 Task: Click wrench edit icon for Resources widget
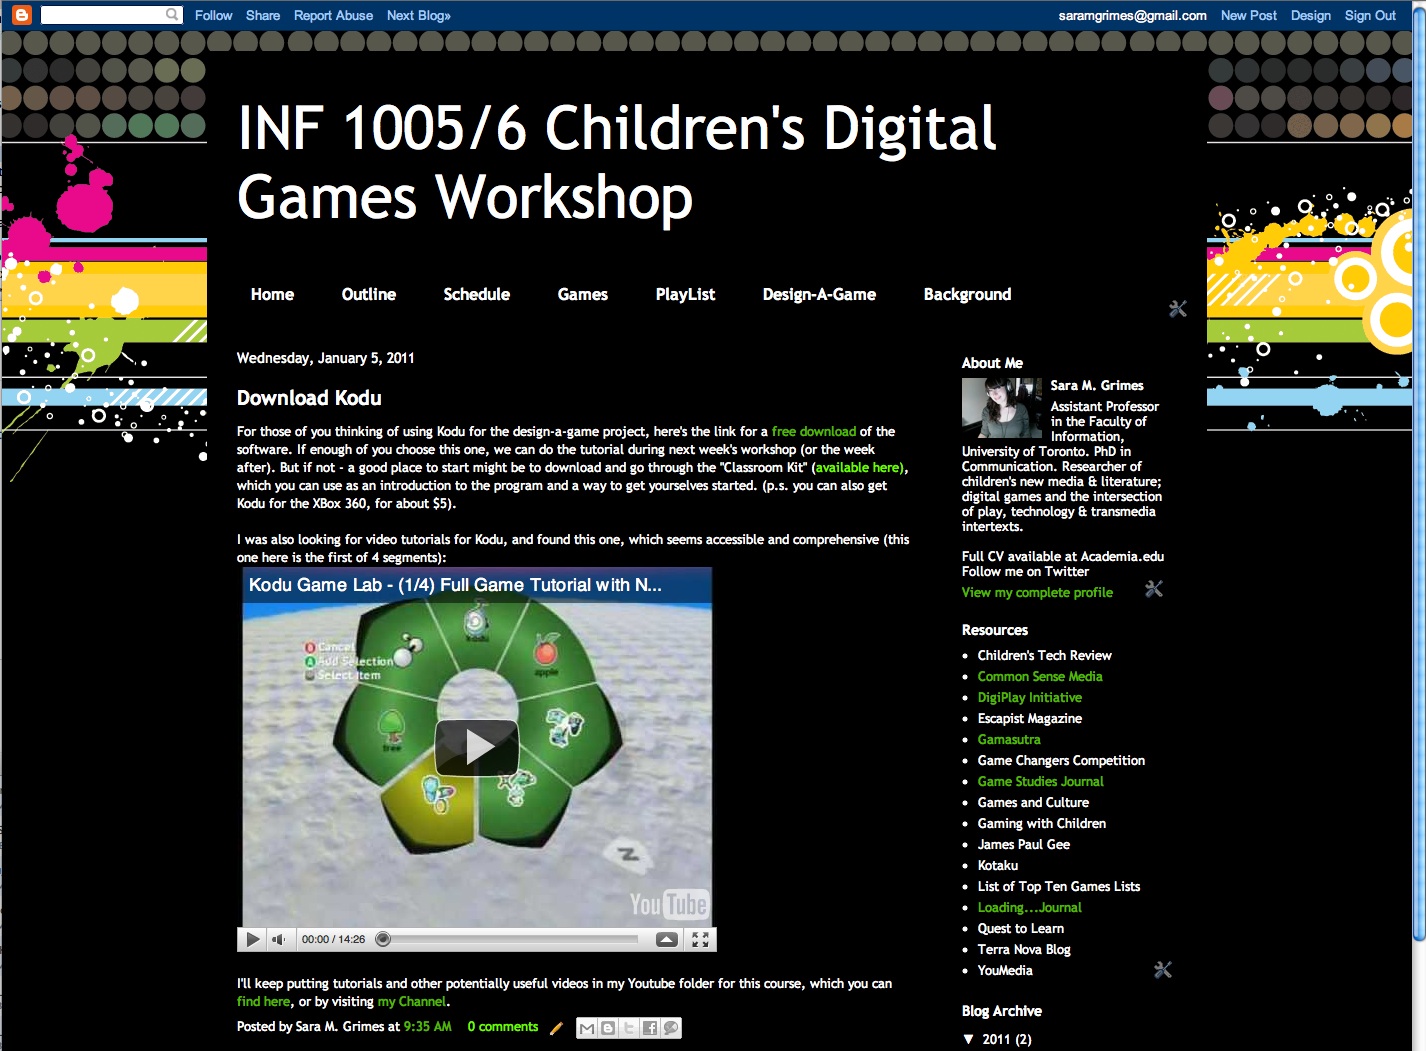[1163, 970]
